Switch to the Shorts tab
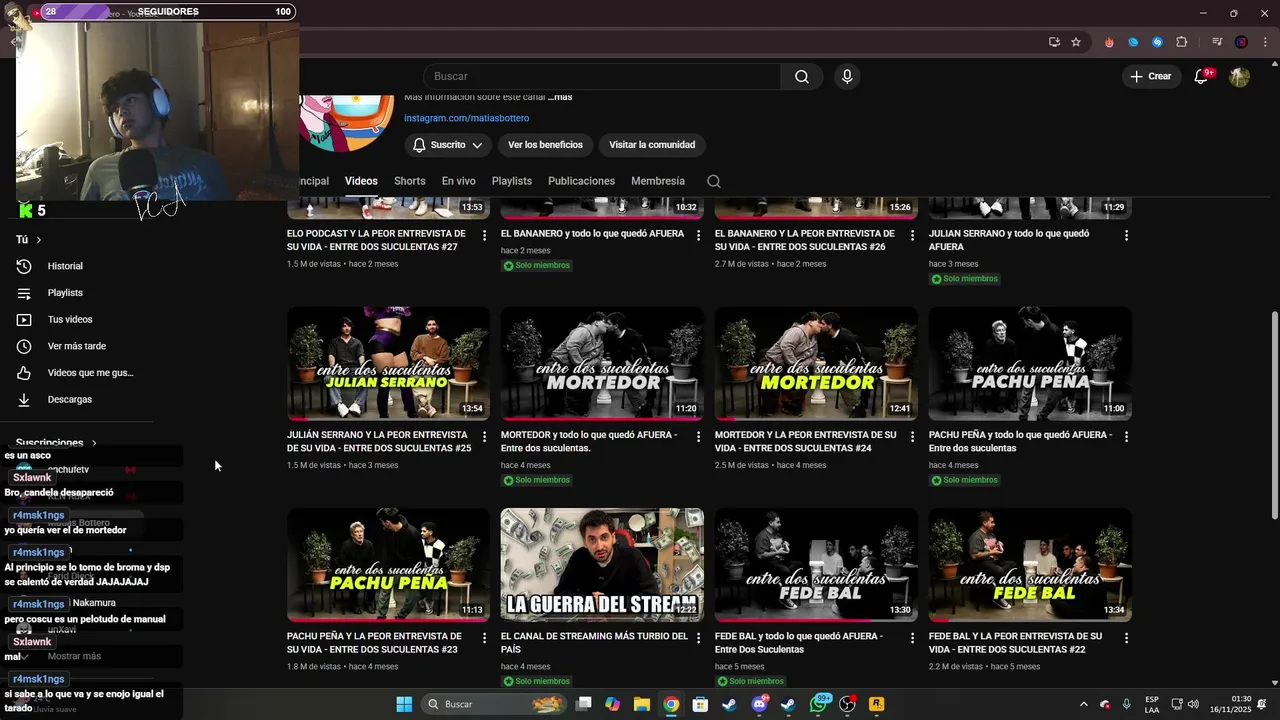This screenshot has width=1280, height=720. pos(410,181)
